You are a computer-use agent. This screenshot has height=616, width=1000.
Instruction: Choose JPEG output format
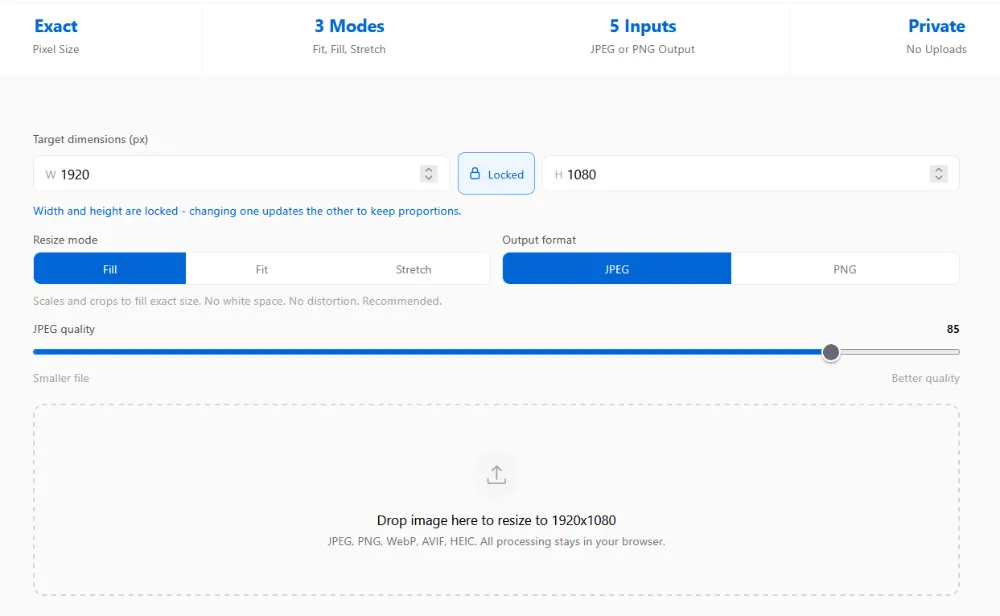617,268
